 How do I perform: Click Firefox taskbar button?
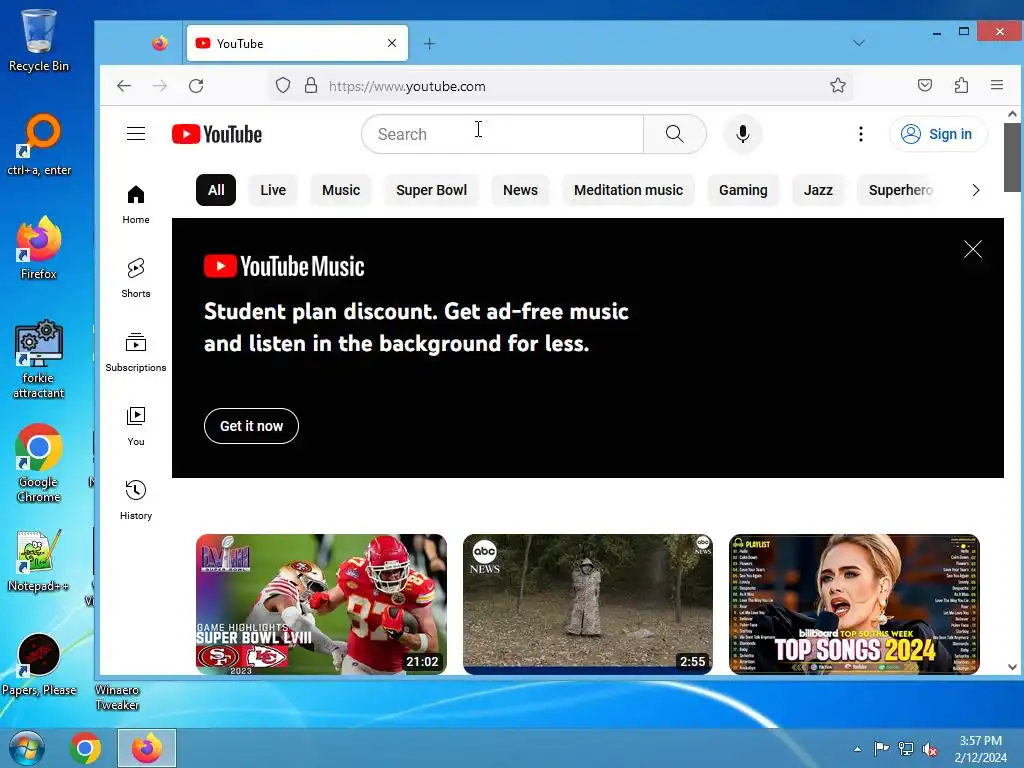point(147,748)
